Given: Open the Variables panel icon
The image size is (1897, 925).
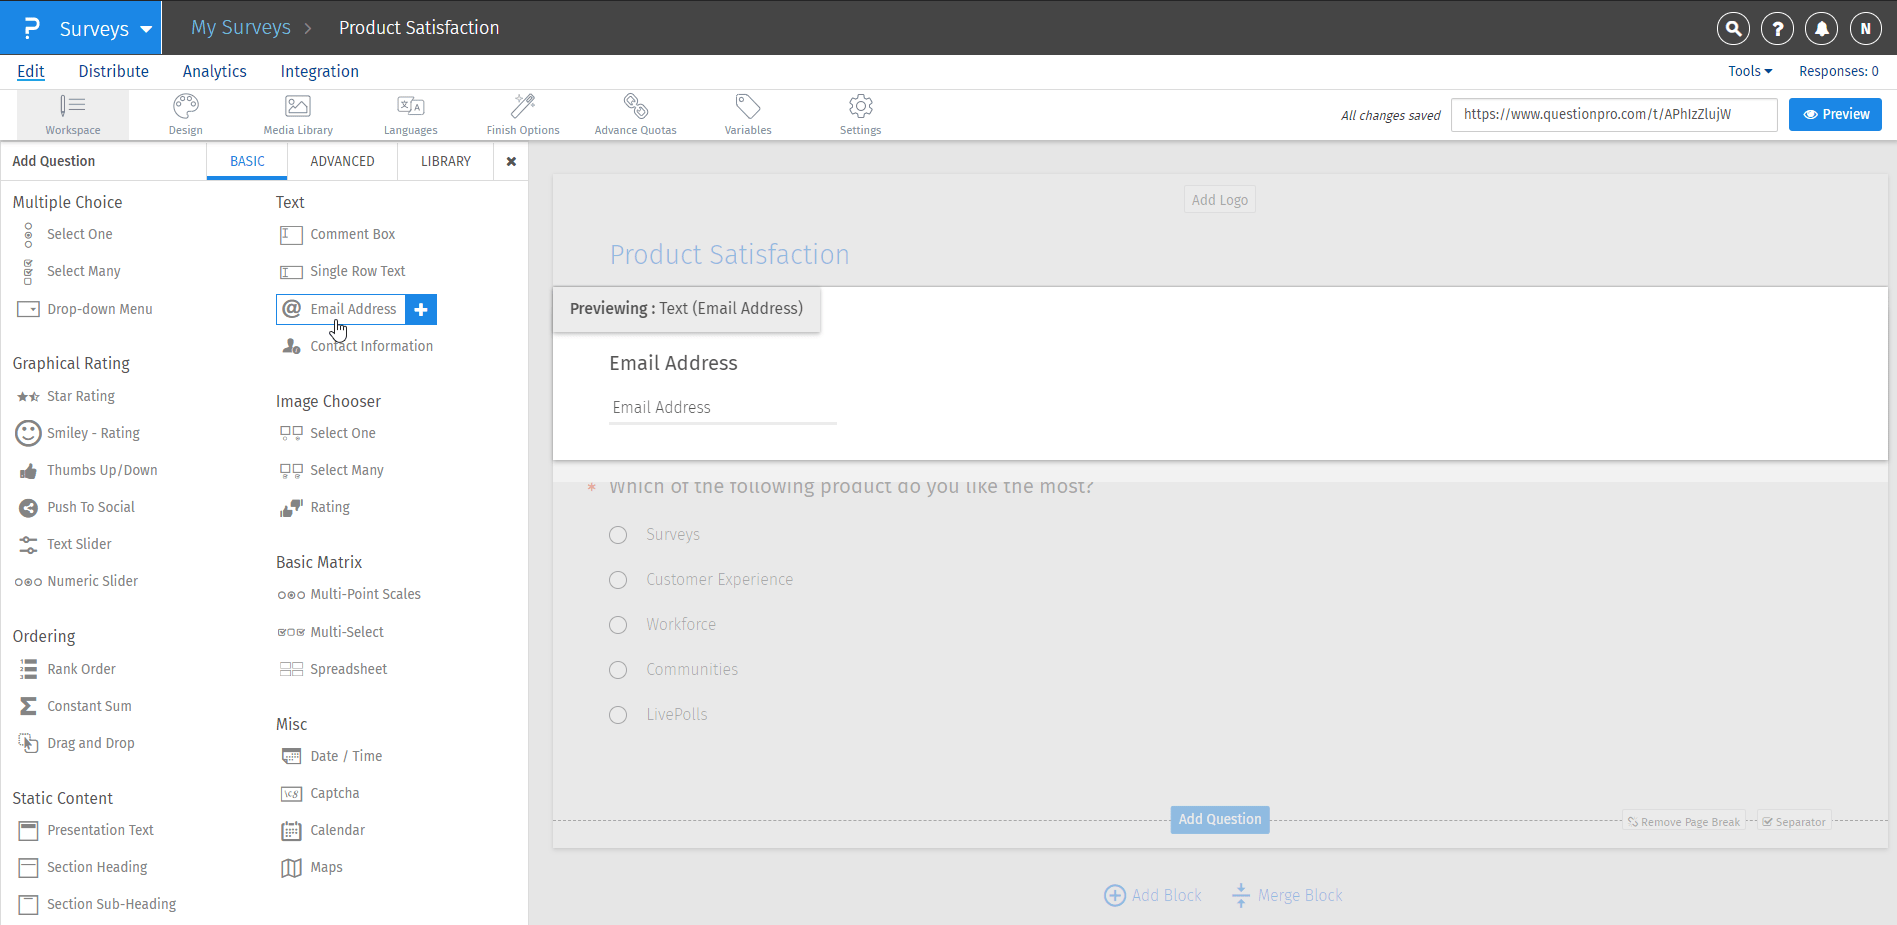Looking at the screenshot, I should 747,113.
